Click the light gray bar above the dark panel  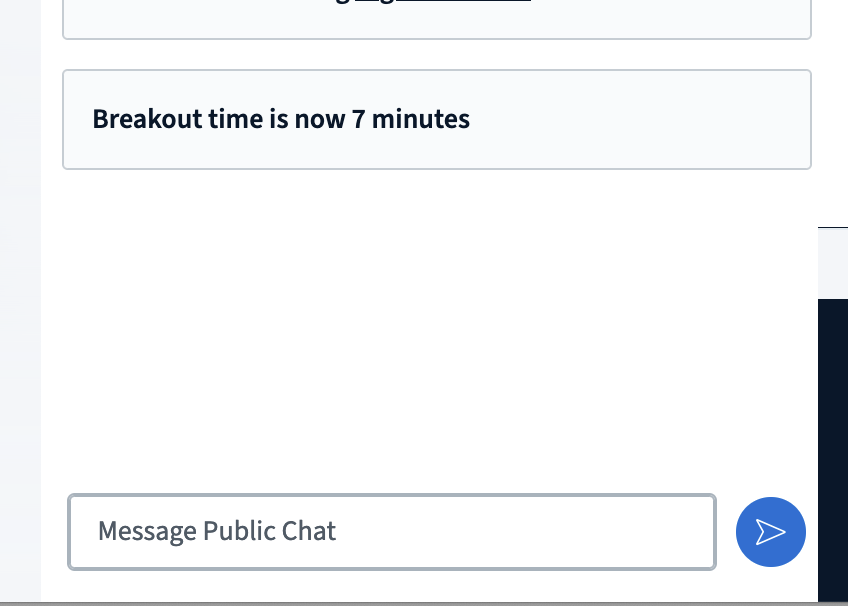[833, 263]
